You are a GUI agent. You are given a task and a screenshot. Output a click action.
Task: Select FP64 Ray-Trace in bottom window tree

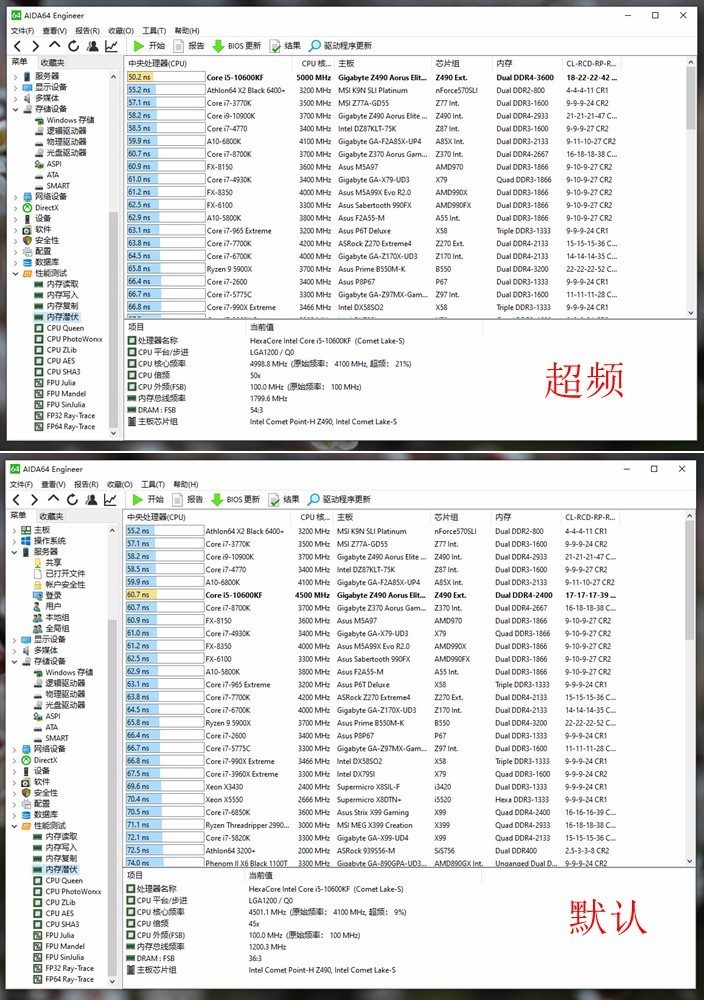[69, 979]
